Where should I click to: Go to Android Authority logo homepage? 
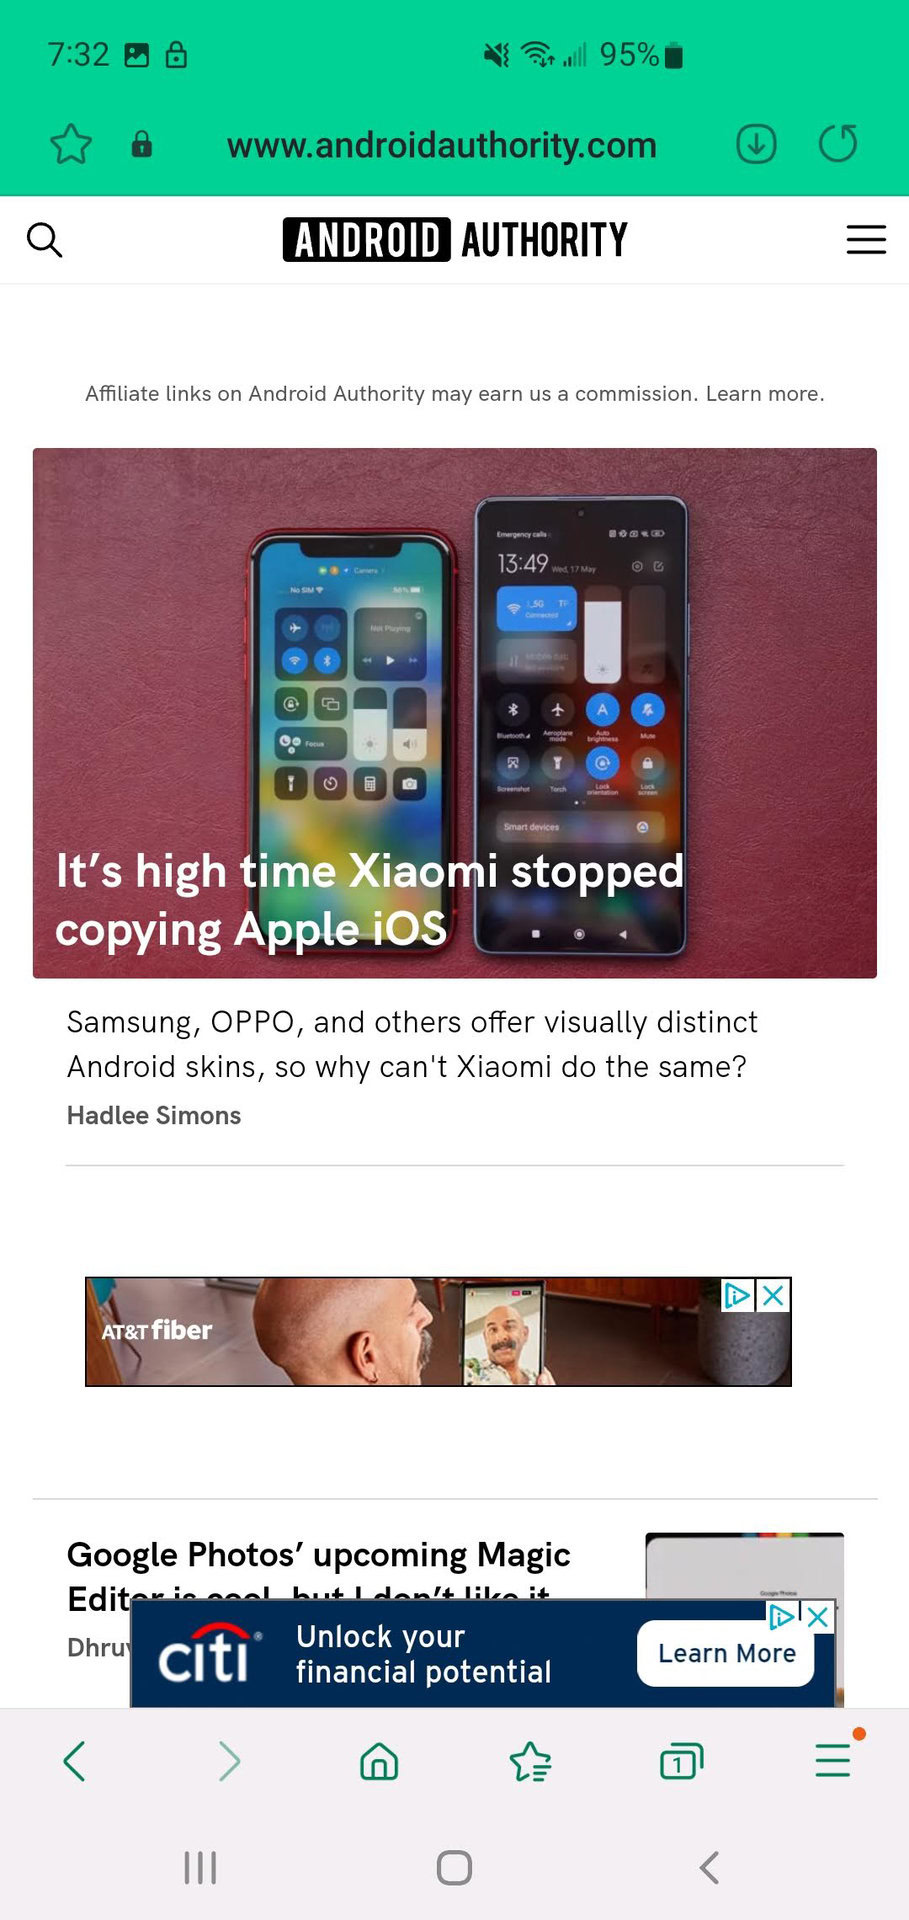[x=455, y=240]
